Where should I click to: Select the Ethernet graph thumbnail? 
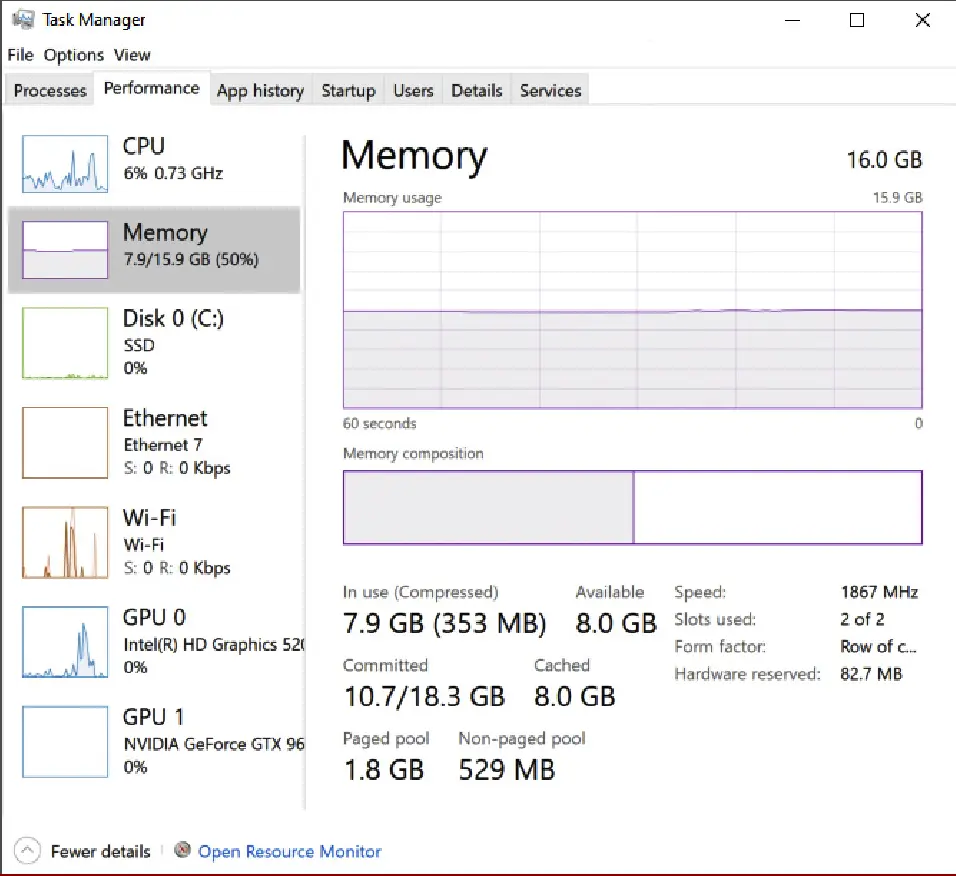tap(65, 443)
